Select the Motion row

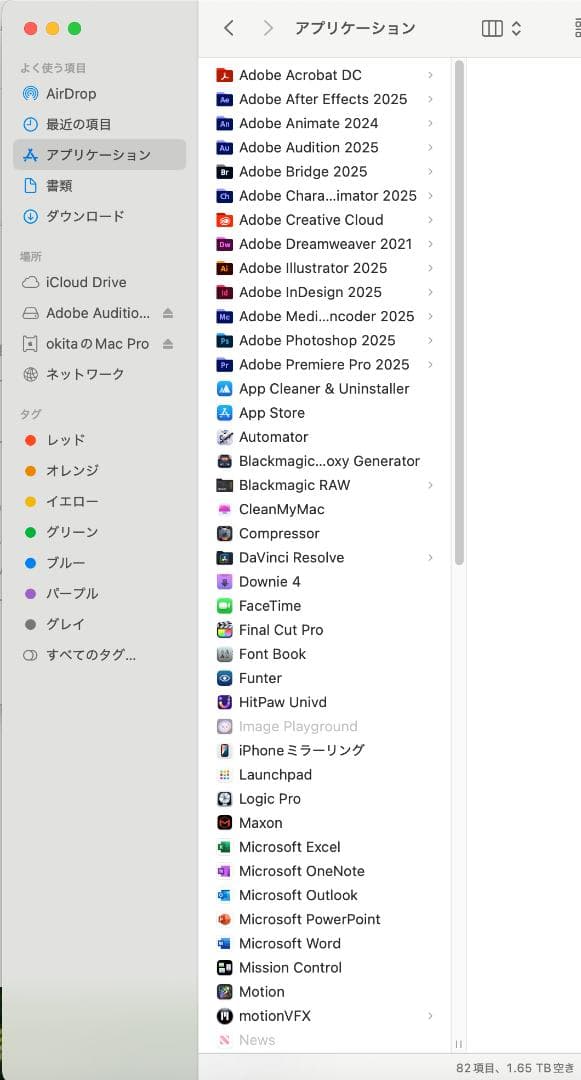[x=326, y=991]
